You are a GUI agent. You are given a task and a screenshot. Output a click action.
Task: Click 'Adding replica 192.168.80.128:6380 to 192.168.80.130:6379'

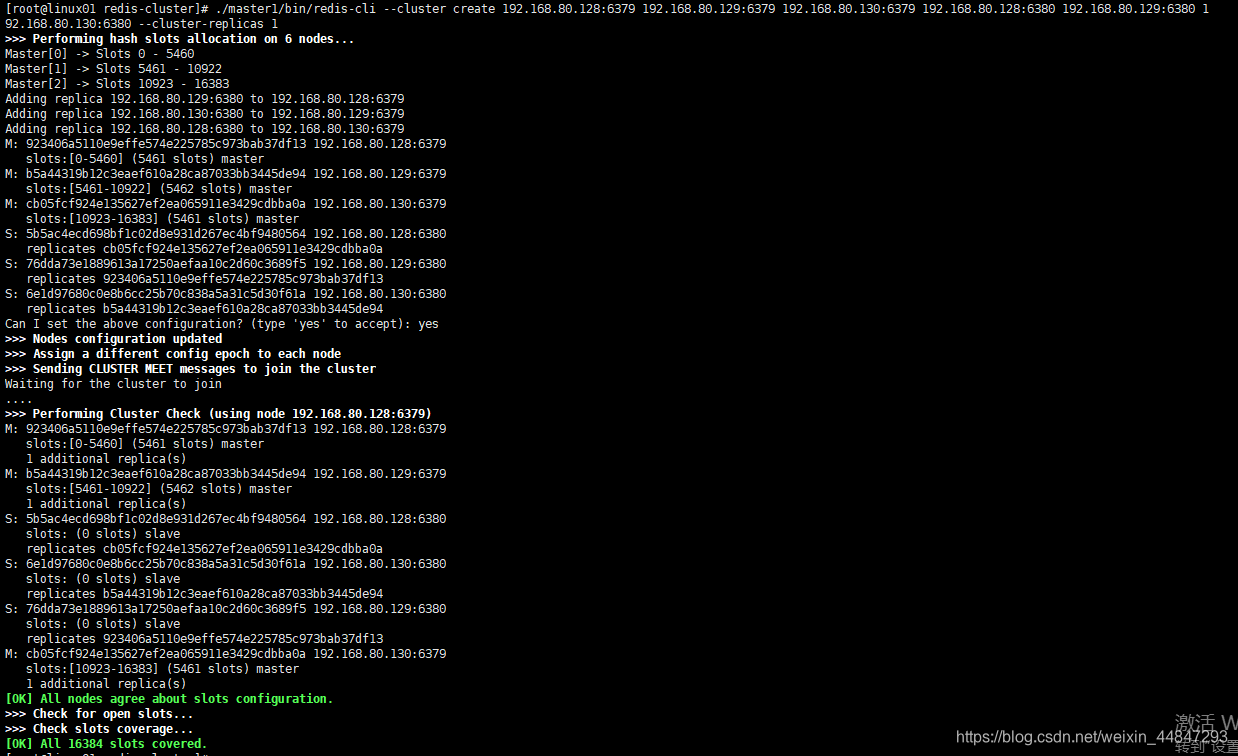point(205,128)
